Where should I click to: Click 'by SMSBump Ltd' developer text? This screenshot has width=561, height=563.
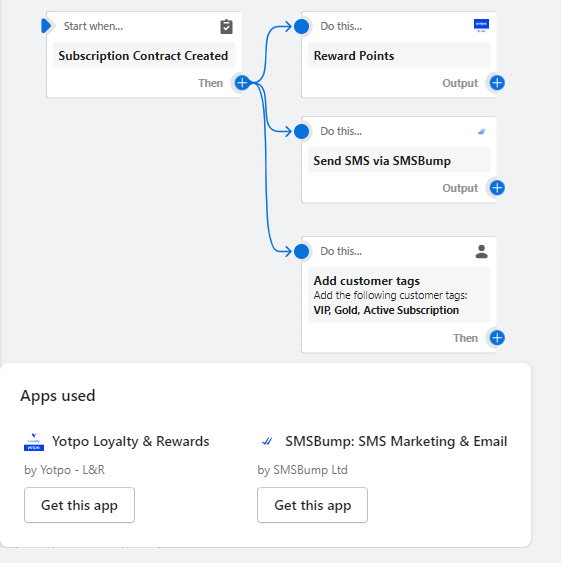pyautogui.click(x=302, y=470)
